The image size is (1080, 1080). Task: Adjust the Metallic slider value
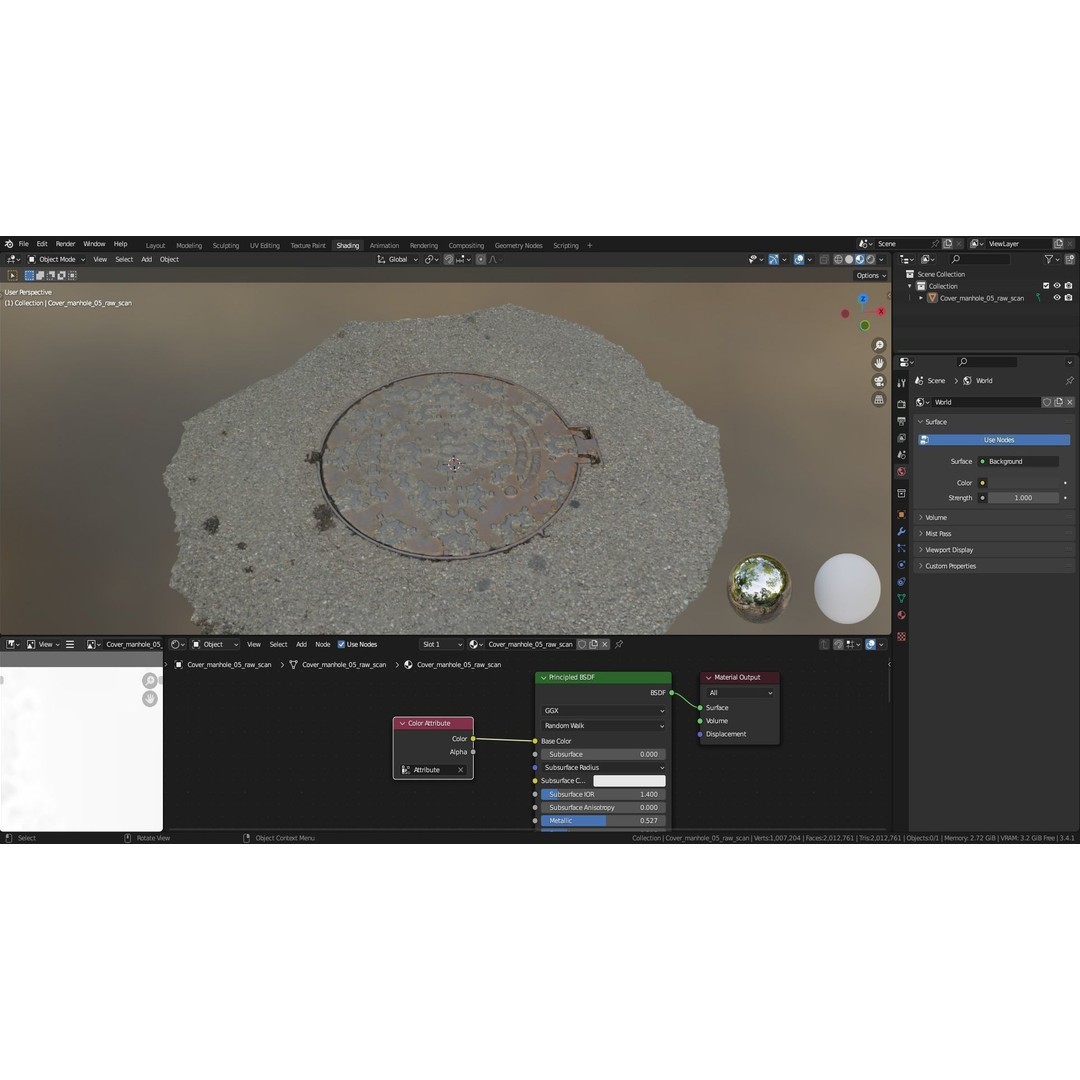(603, 821)
